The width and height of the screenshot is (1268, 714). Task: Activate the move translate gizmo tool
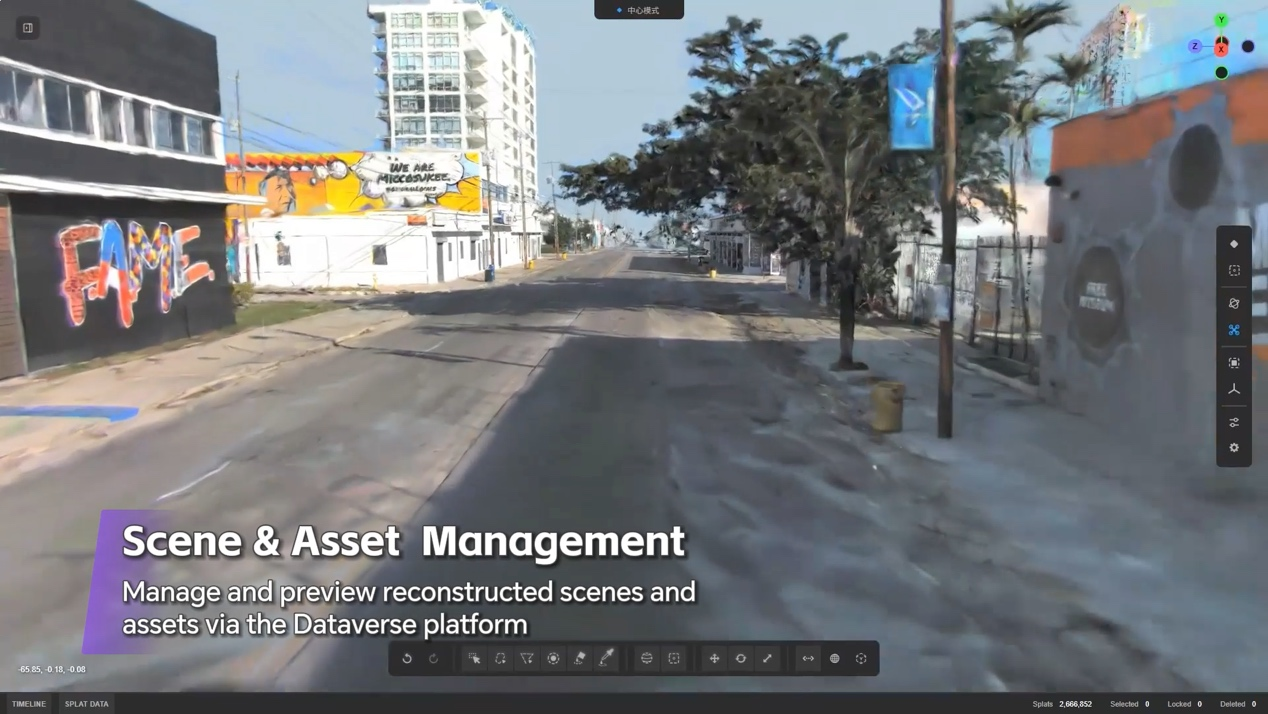pos(714,658)
